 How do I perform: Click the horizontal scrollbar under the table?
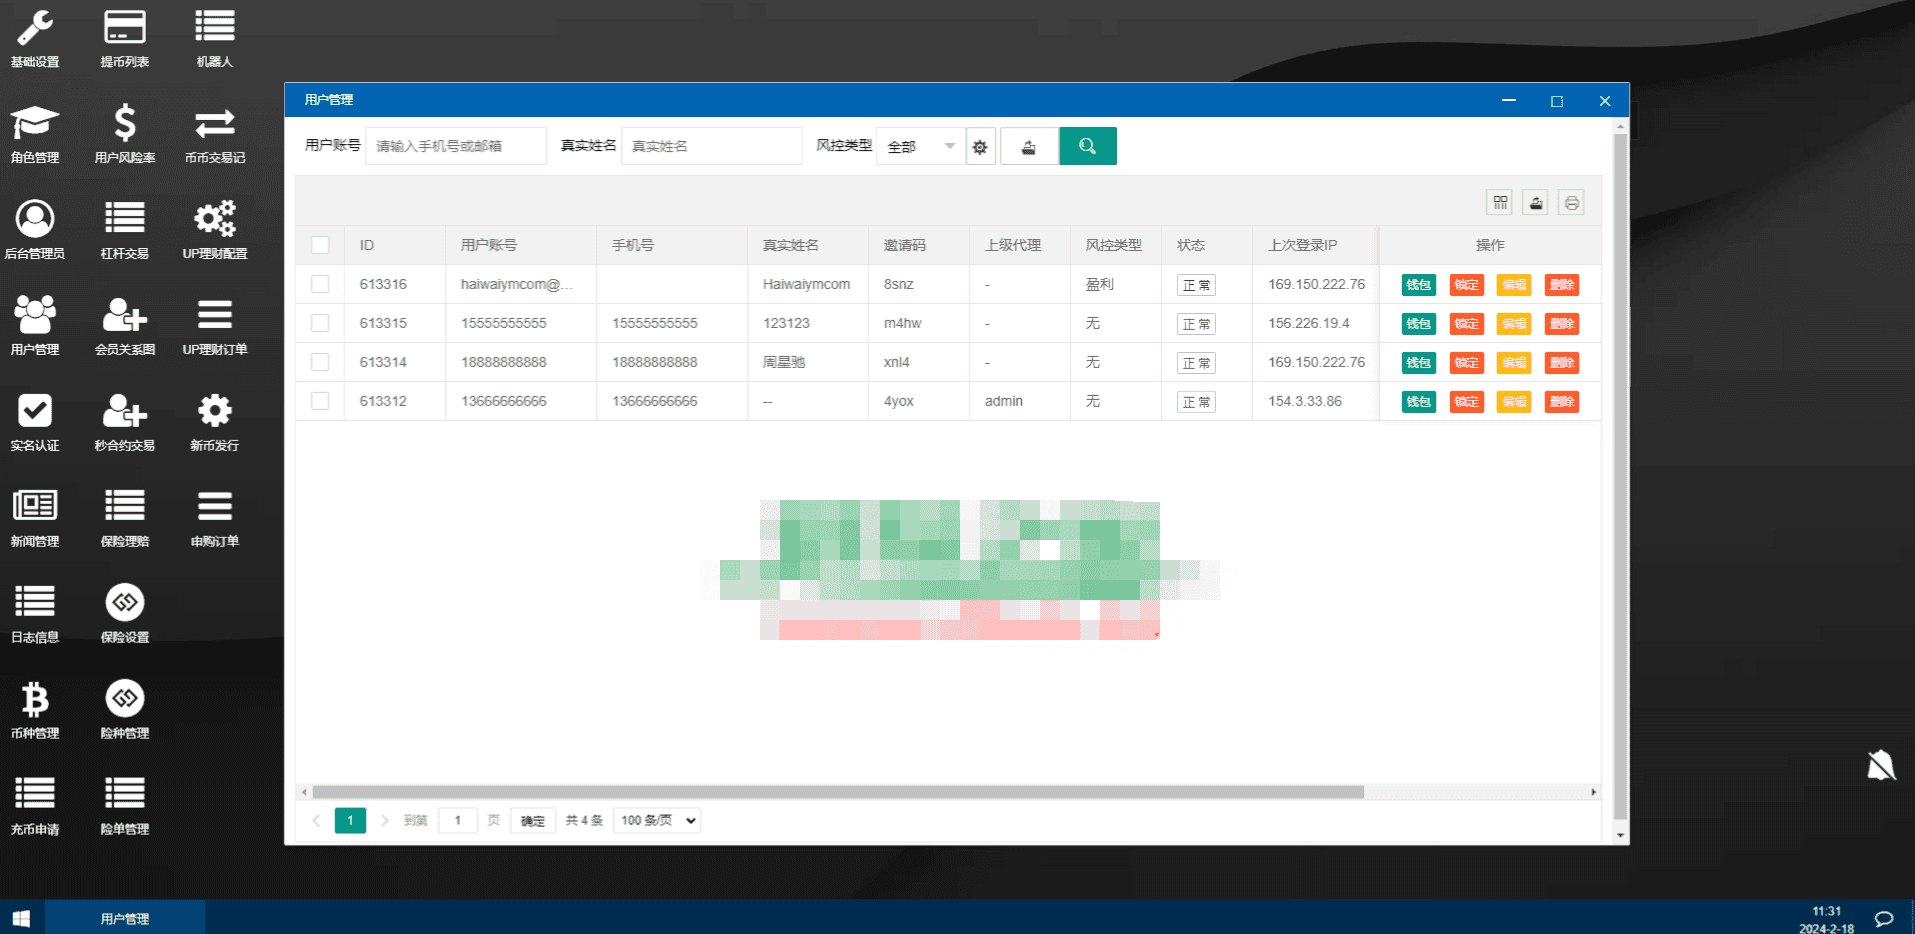click(838, 792)
